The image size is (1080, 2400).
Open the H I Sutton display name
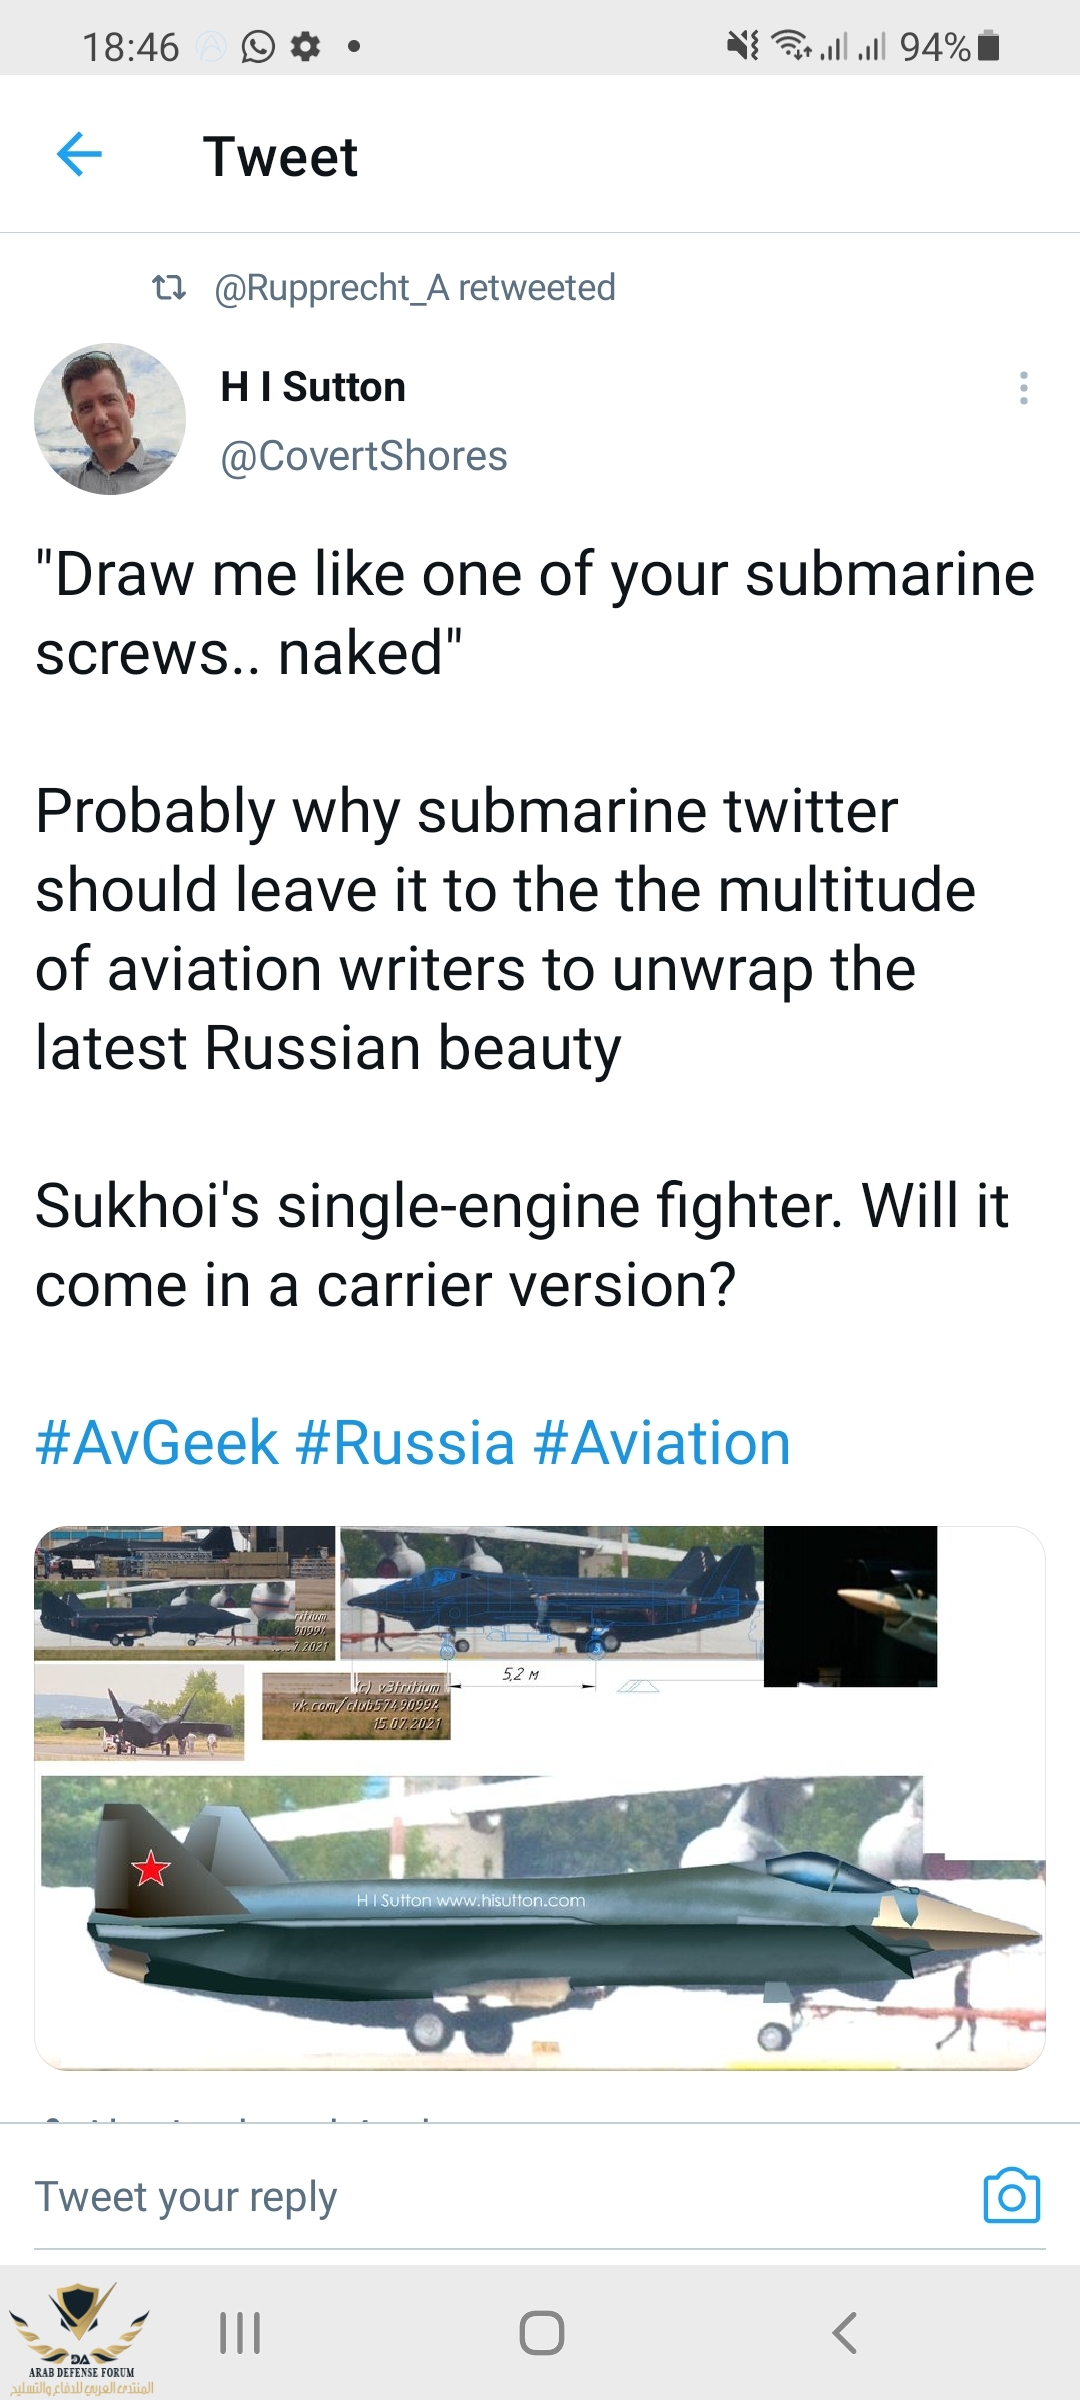[313, 387]
